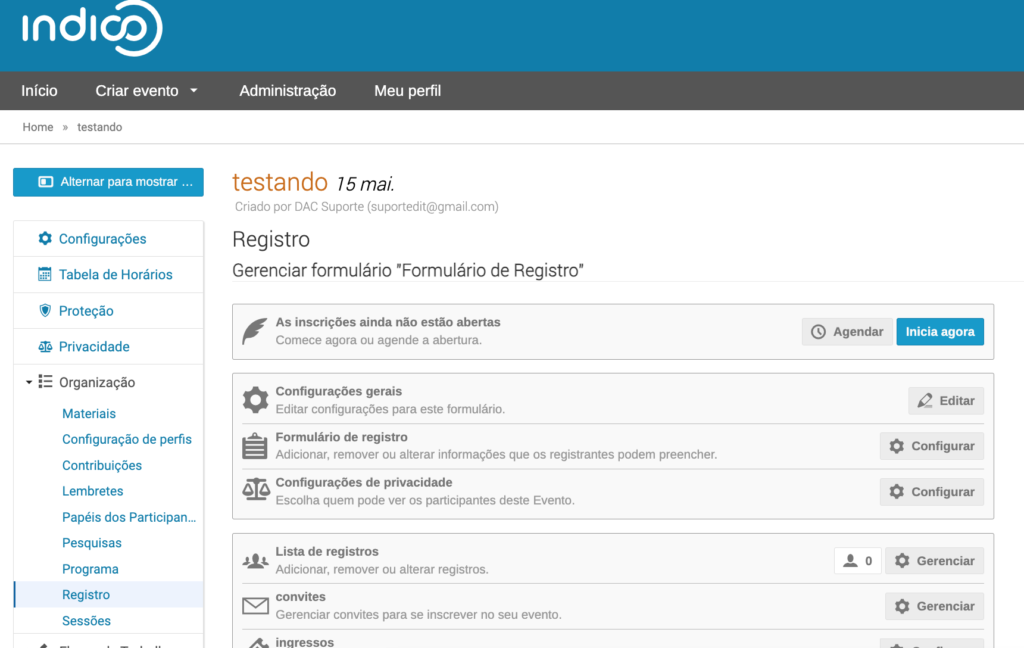1024x648 pixels.
Task: Click the gear icon of Configurações gerais
Action: (x=255, y=400)
